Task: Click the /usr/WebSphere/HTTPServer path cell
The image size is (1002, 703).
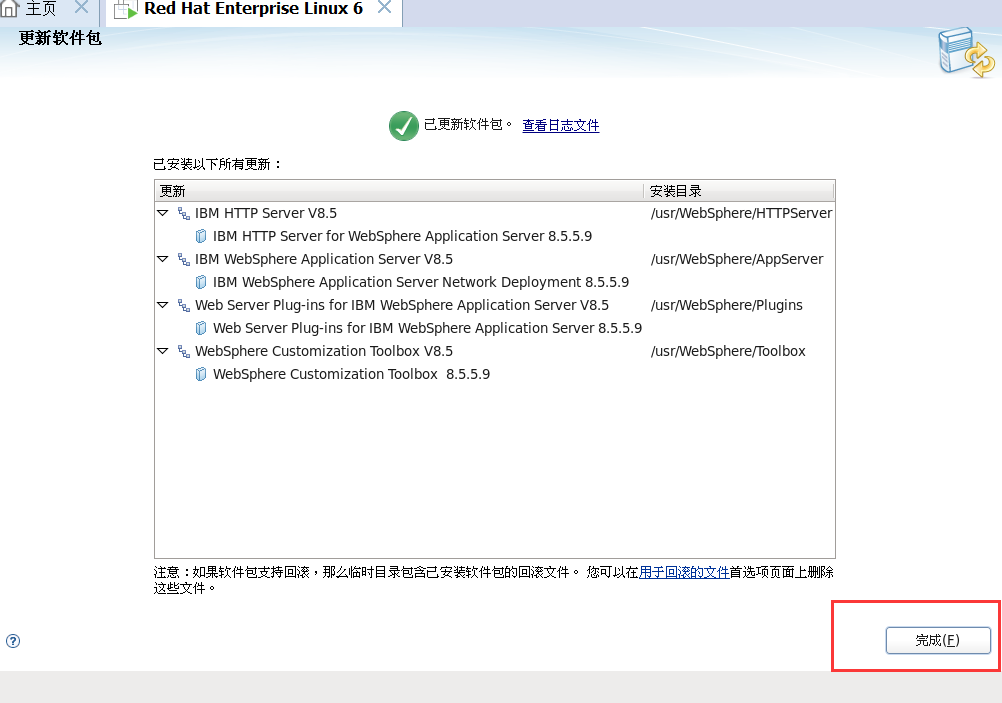Action: (x=741, y=213)
